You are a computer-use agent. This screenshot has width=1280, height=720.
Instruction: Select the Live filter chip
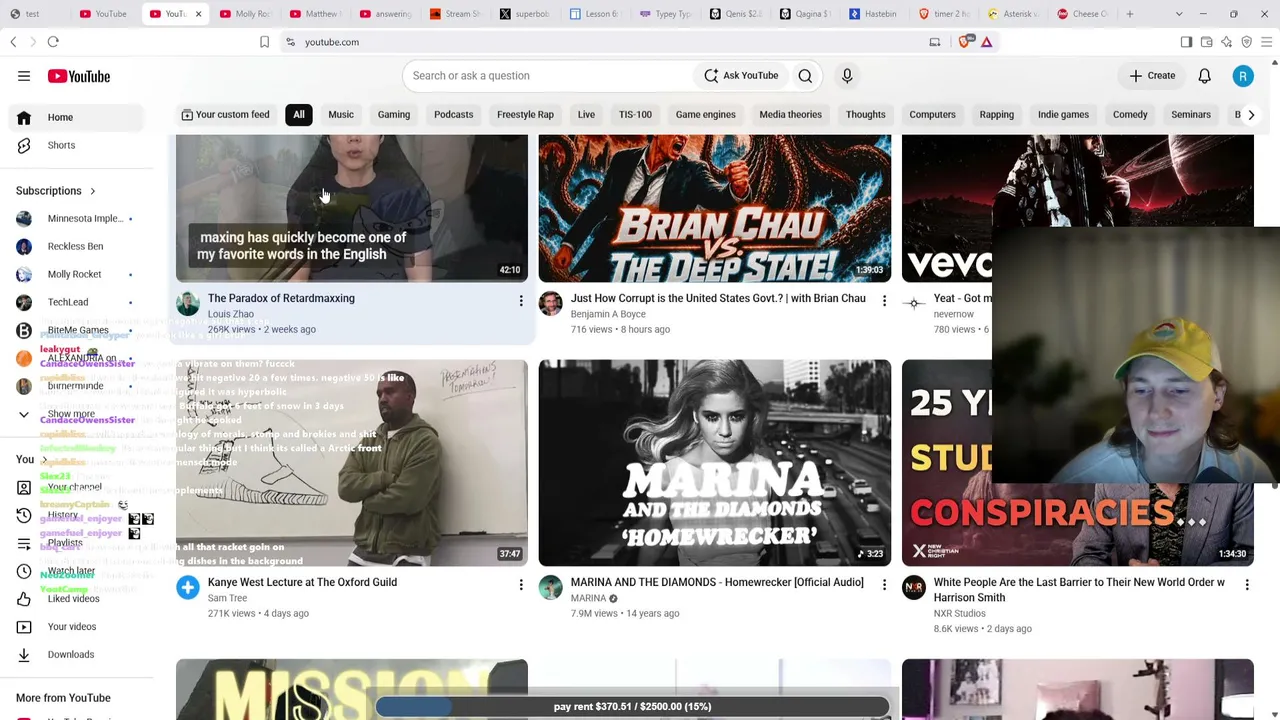[x=586, y=115]
